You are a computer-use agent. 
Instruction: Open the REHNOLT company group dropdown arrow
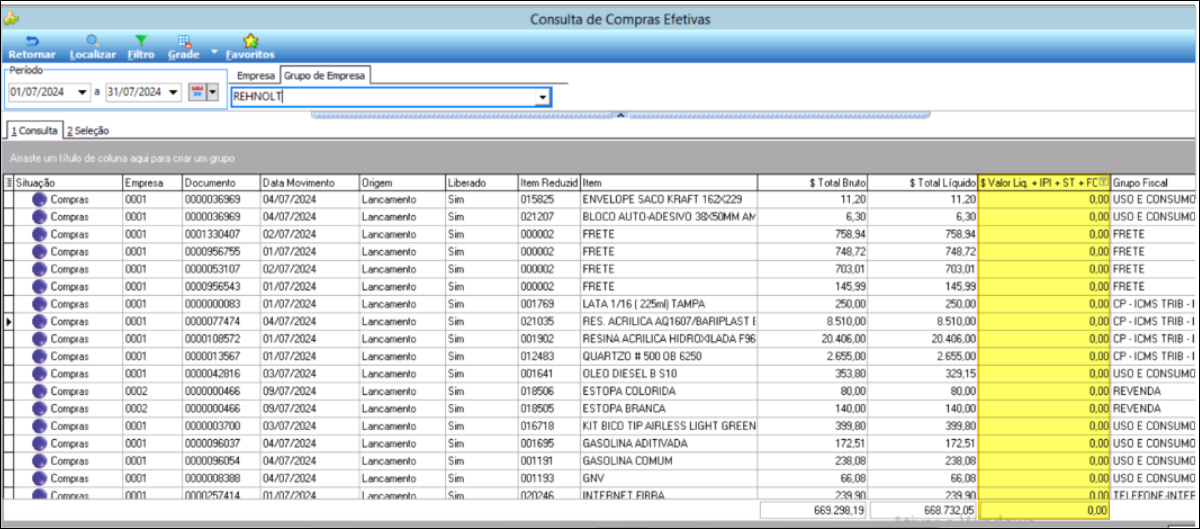542,97
